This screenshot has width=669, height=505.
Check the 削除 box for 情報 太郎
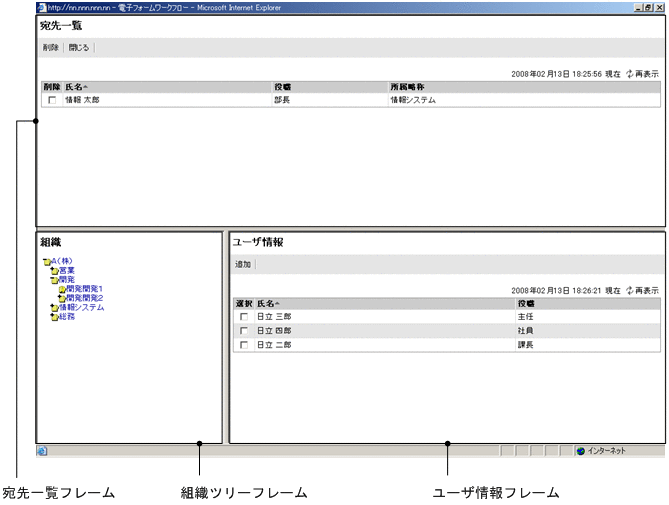(x=52, y=100)
